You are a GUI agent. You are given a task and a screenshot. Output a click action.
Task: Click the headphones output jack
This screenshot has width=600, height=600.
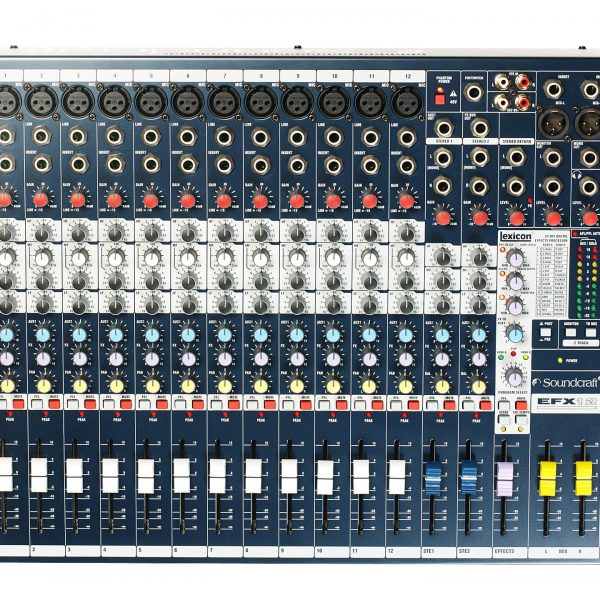tap(589, 187)
